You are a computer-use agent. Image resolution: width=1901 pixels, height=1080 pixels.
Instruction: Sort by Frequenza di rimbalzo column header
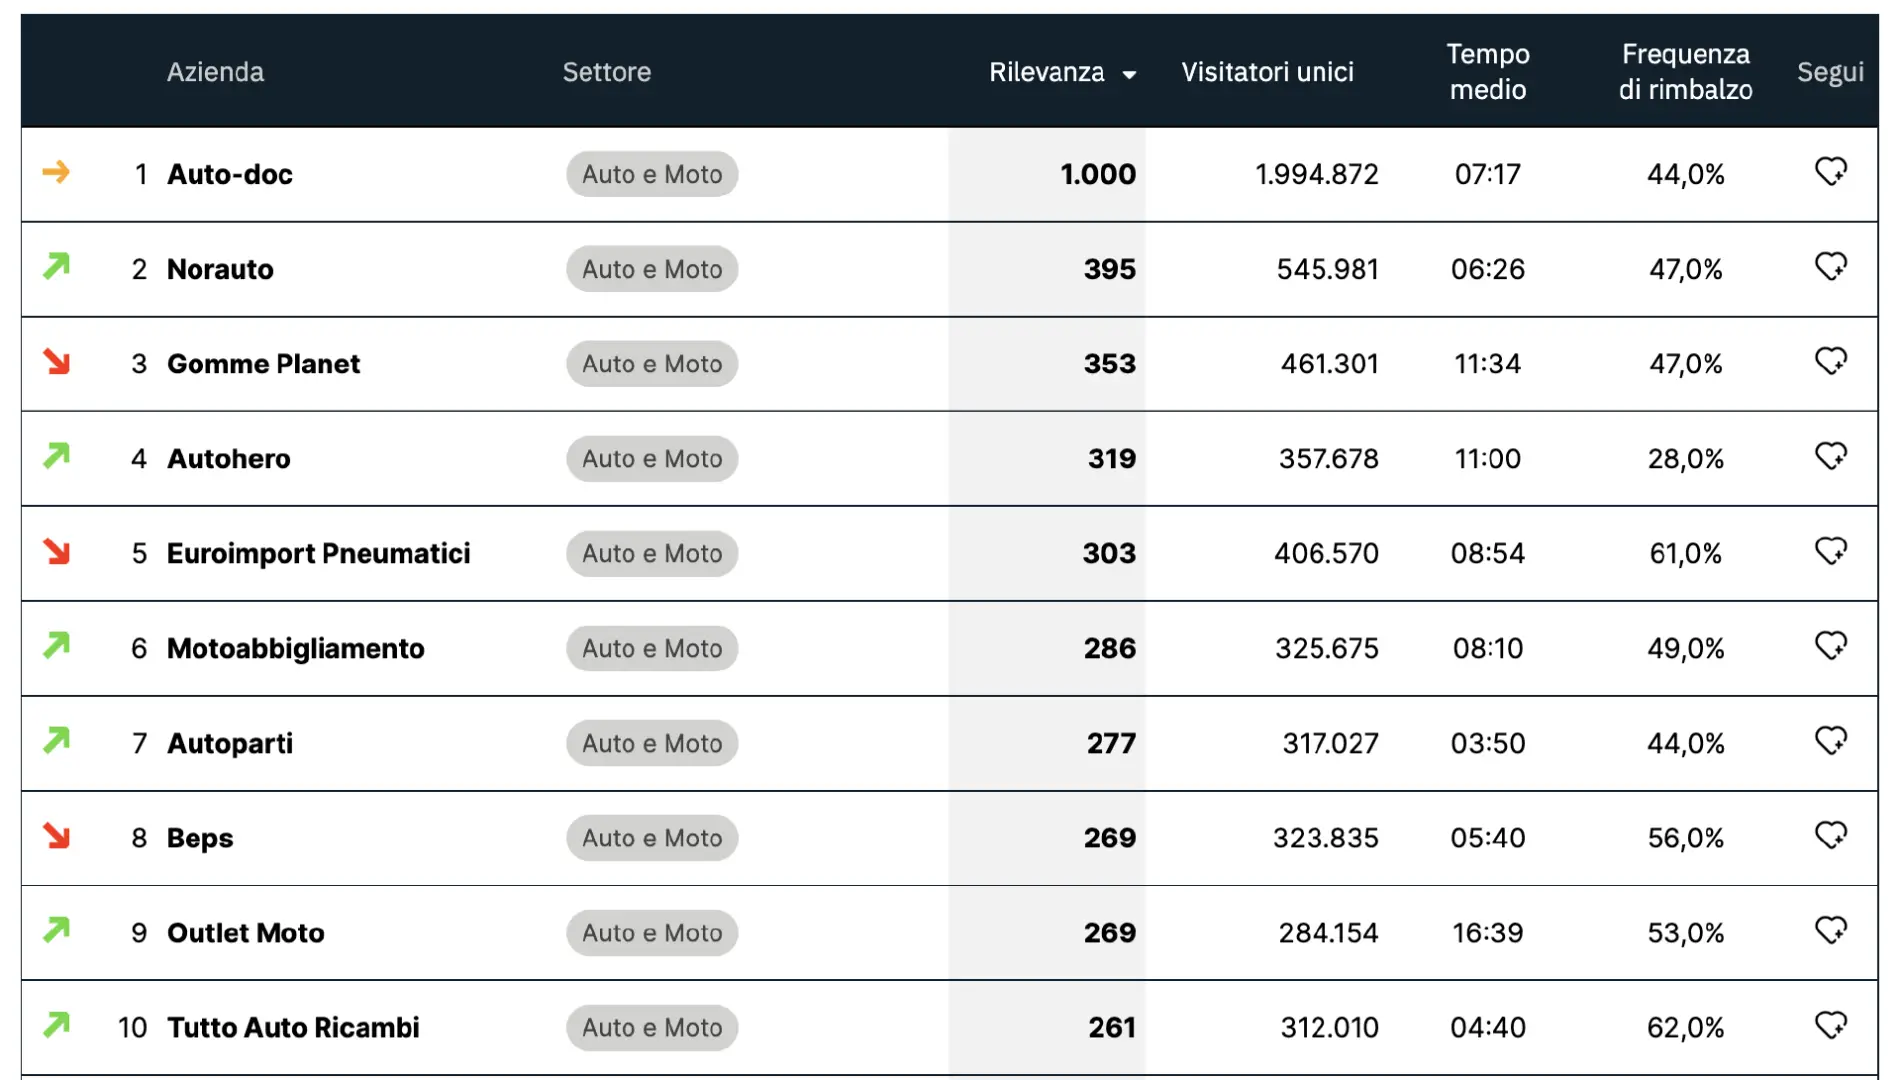[x=1685, y=72]
